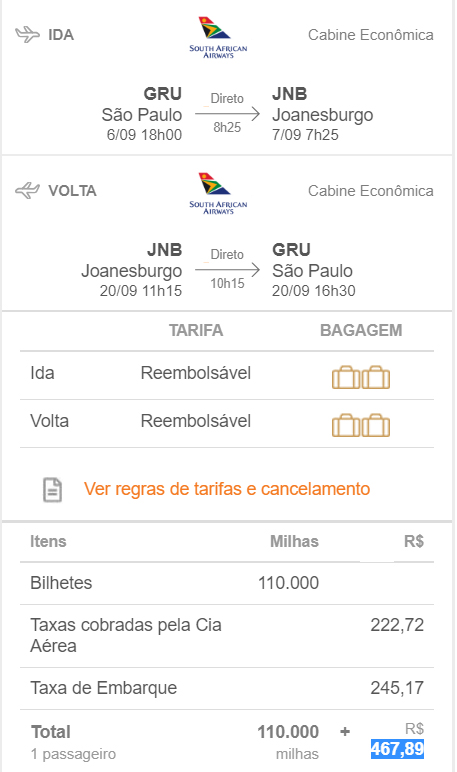The image size is (457, 772).
Task: Click the direct flight arrow on the GRU to JNB leg
Action: (227, 114)
